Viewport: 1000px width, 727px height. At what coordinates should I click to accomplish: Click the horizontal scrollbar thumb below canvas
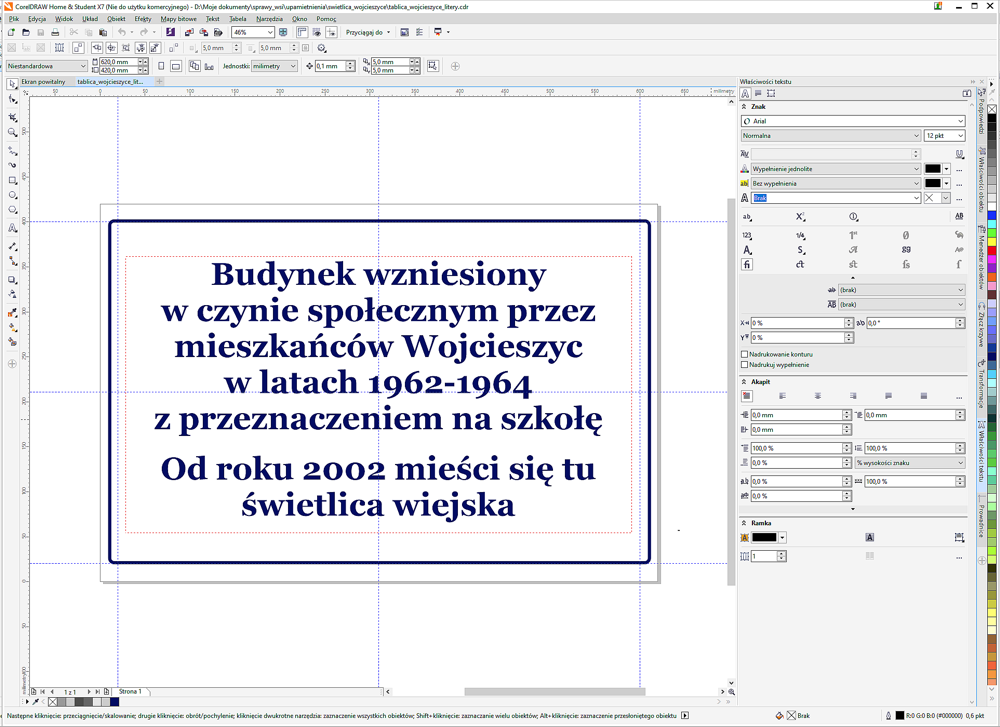(555, 691)
